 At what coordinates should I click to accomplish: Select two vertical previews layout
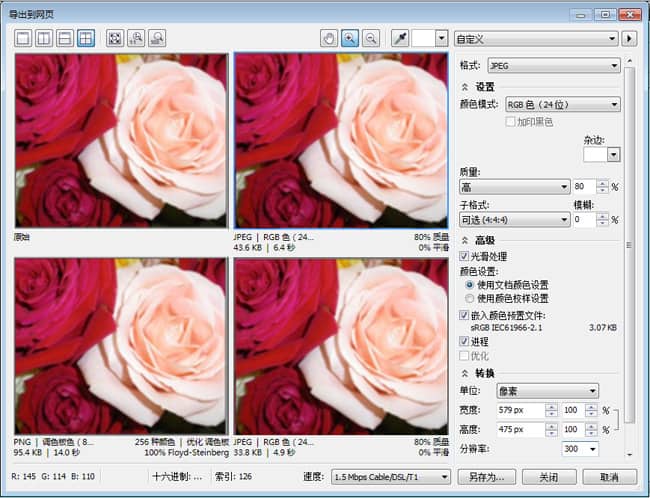click(x=44, y=39)
